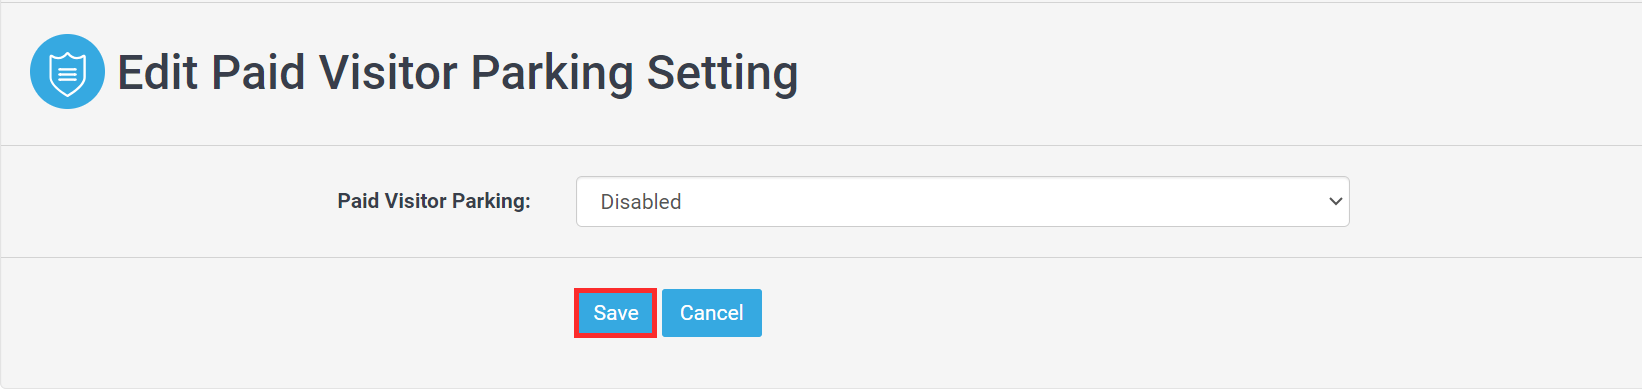Click the 'Edit Paid Visitor Parking Setting' heading
Screen dimensions: 1642x389
click(458, 73)
